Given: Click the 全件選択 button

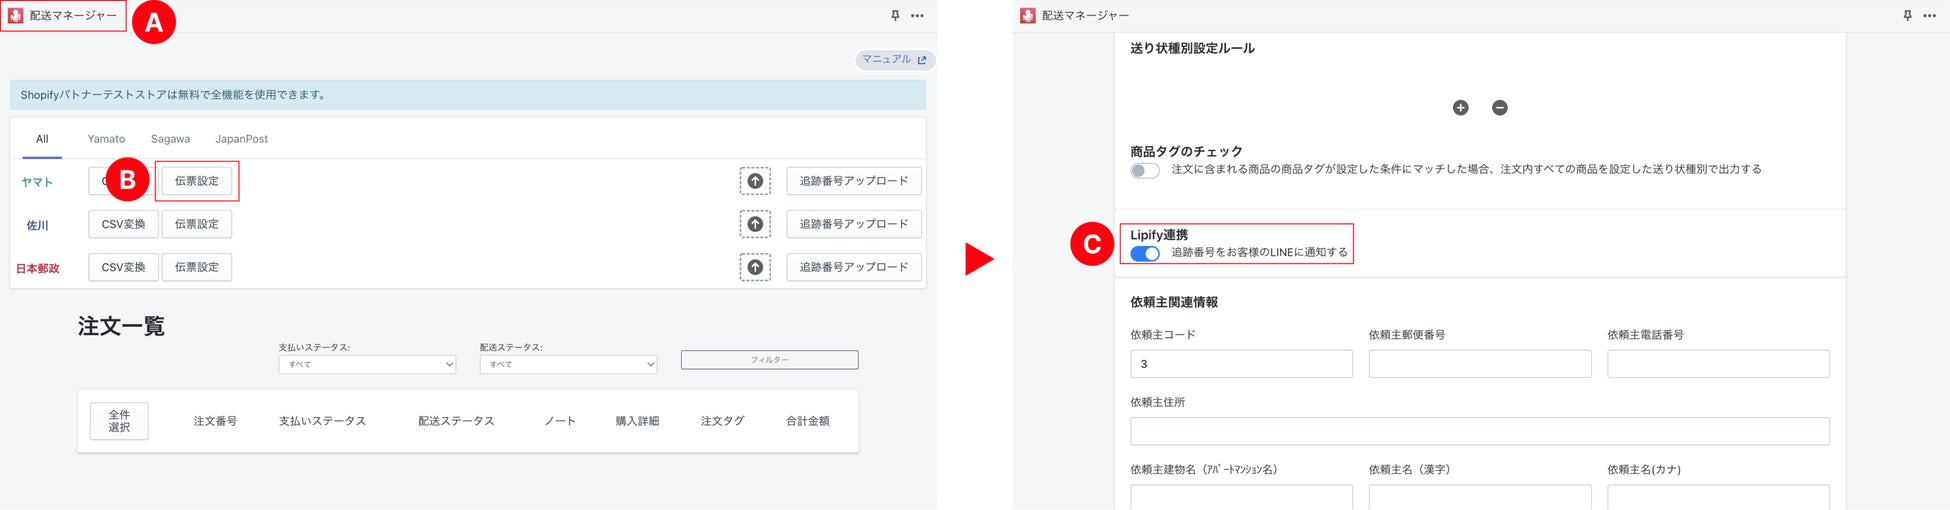Looking at the screenshot, I should point(119,421).
